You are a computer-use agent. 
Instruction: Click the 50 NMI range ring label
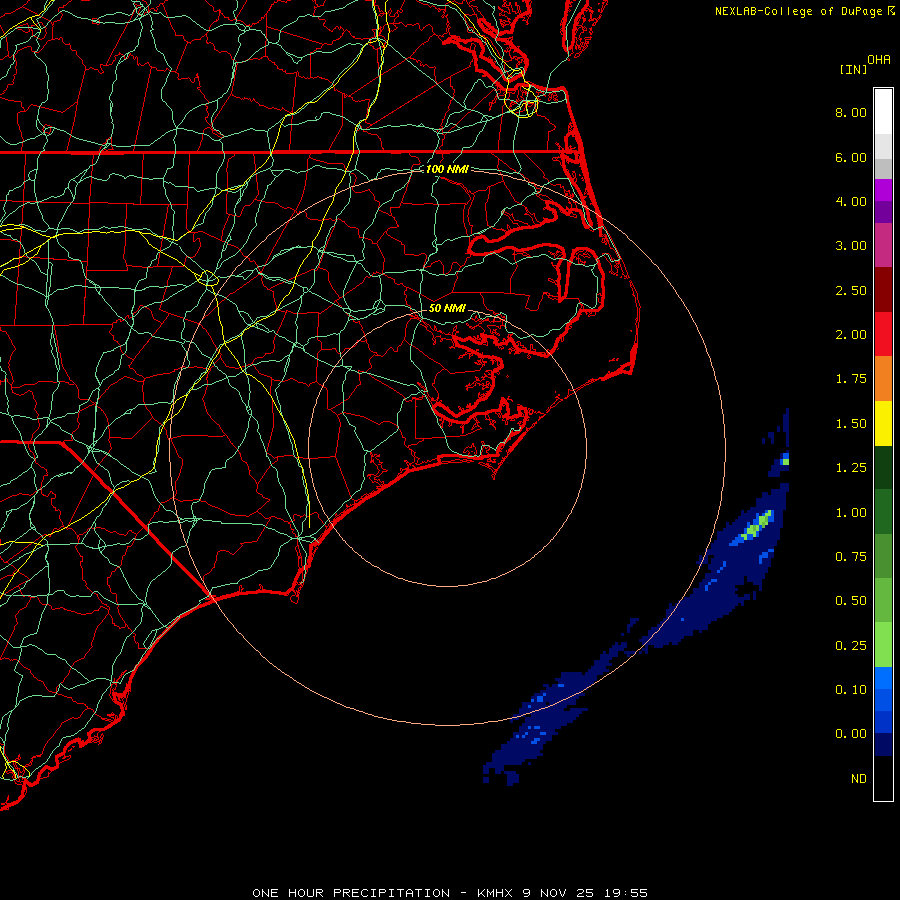(447, 308)
